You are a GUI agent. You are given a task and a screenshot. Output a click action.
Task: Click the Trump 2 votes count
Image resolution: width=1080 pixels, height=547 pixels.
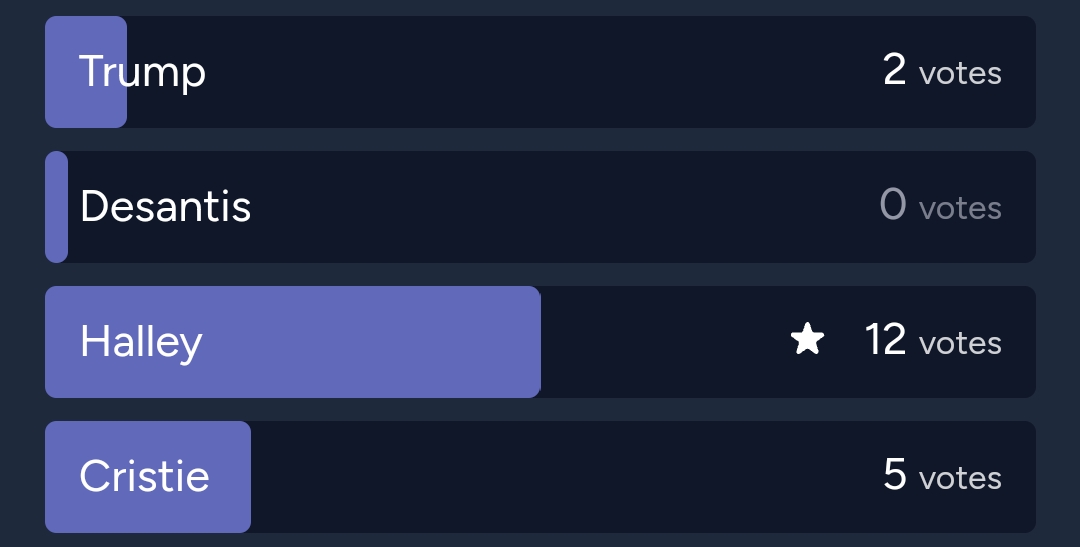point(942,71)
